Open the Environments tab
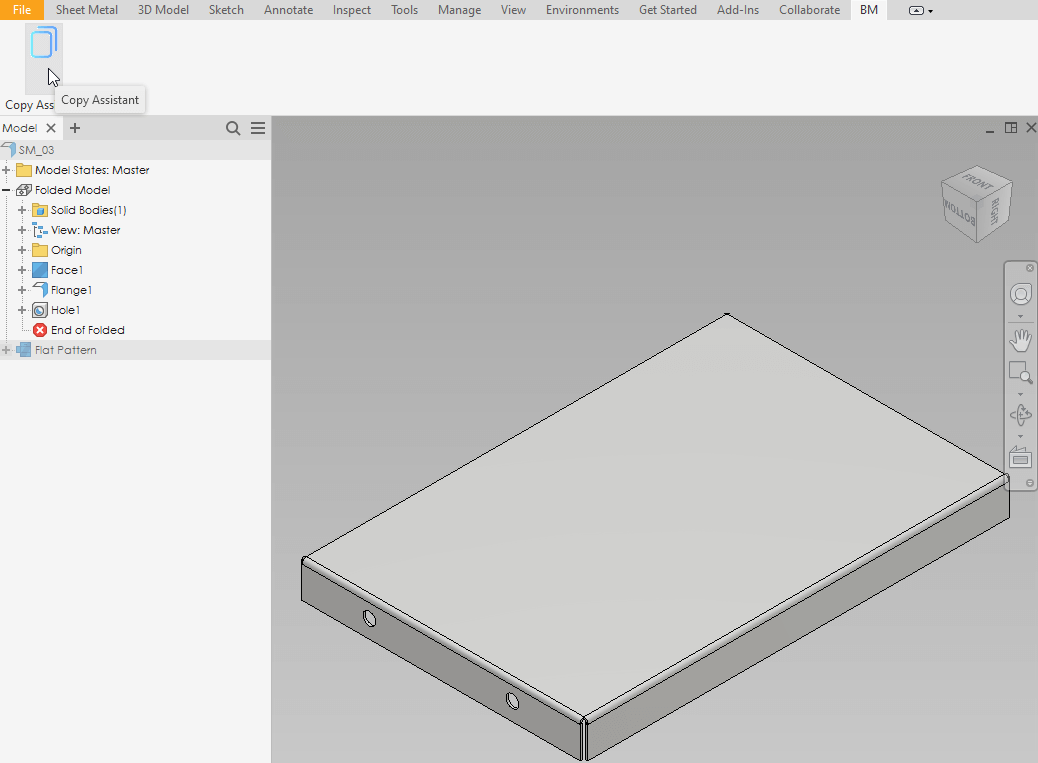This screenshot has width=1038, height=763. click(582, 10)
